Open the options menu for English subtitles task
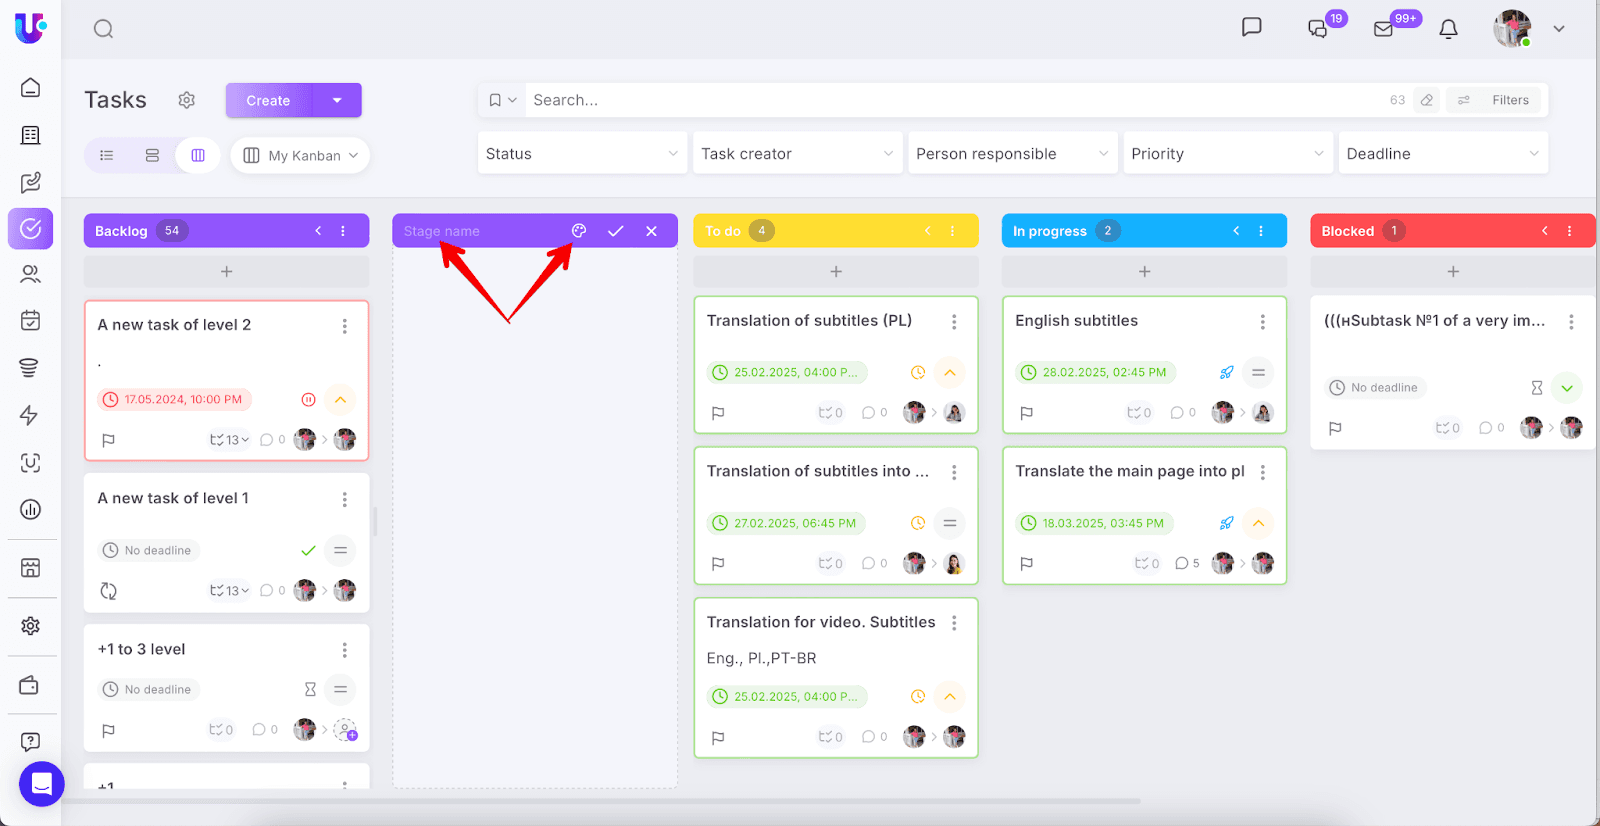The image size is (1600, 826). [1262, 321]
